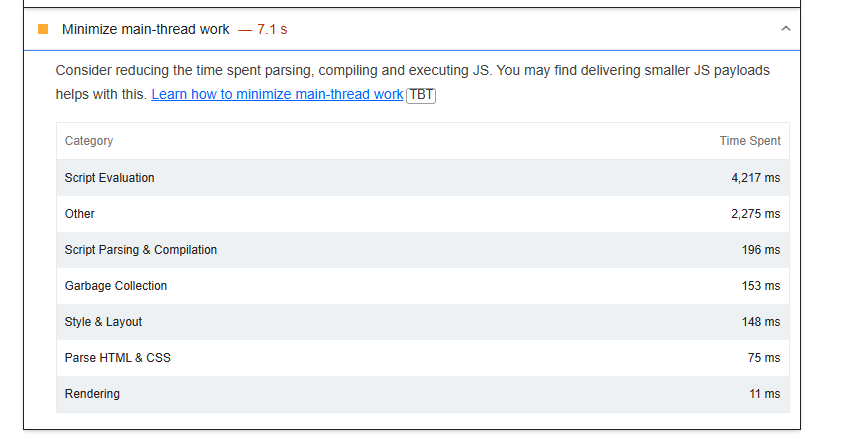Collapse the Minimize main-thread work audit
The height and width of the screenshot is (440, 864).
(785, 29)
